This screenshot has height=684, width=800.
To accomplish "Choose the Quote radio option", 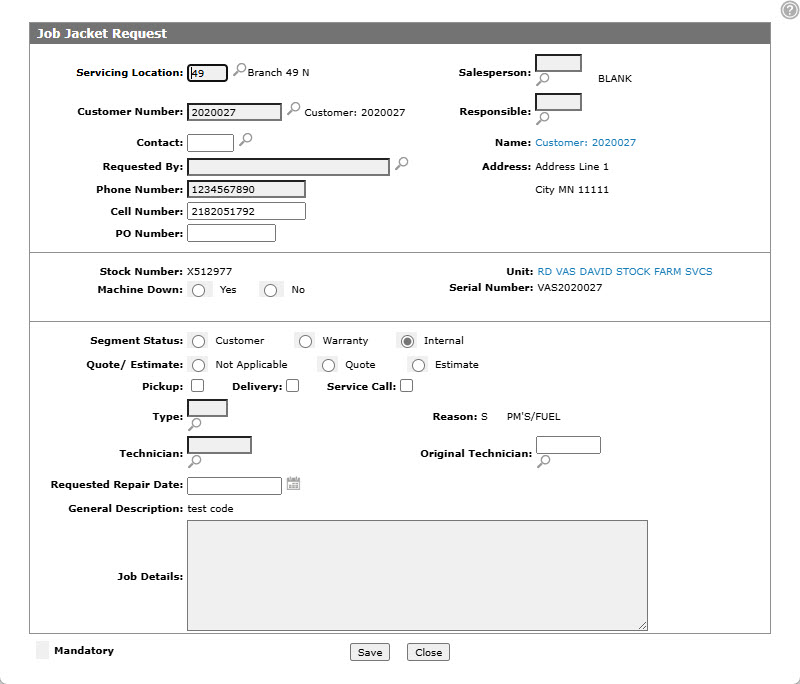I will click(329, 365).
